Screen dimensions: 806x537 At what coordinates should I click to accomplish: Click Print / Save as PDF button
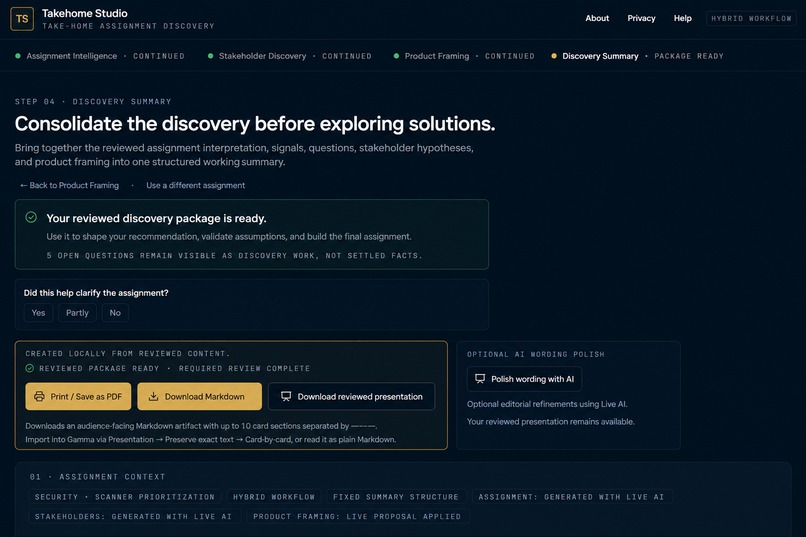coord(78,396)
